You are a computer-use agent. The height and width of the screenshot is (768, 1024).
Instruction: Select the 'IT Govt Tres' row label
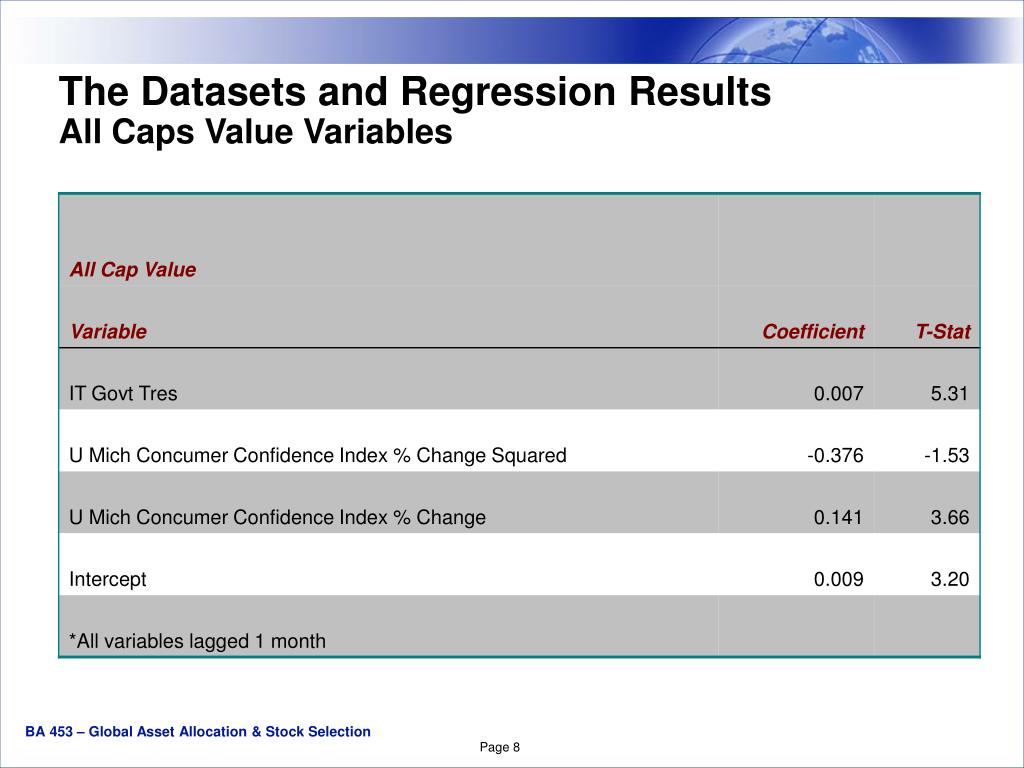pos(123,393)
